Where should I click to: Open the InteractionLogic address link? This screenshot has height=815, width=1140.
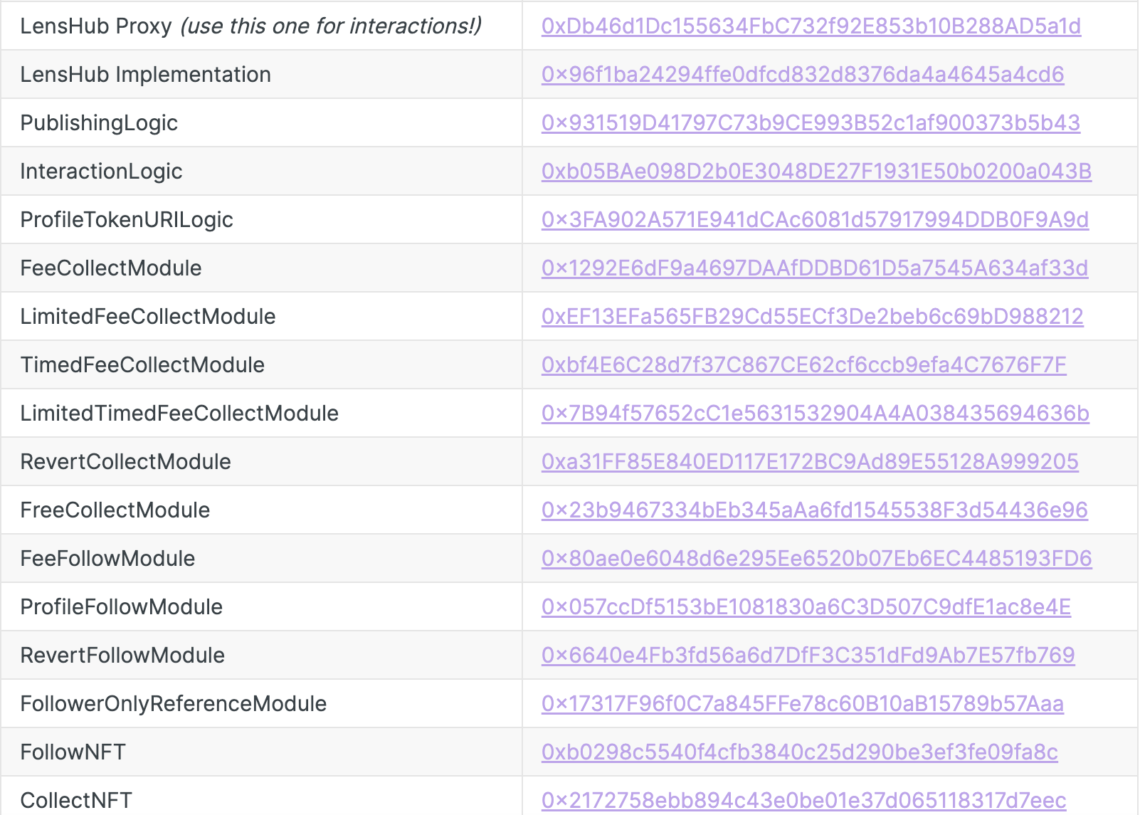coord(816,171)
